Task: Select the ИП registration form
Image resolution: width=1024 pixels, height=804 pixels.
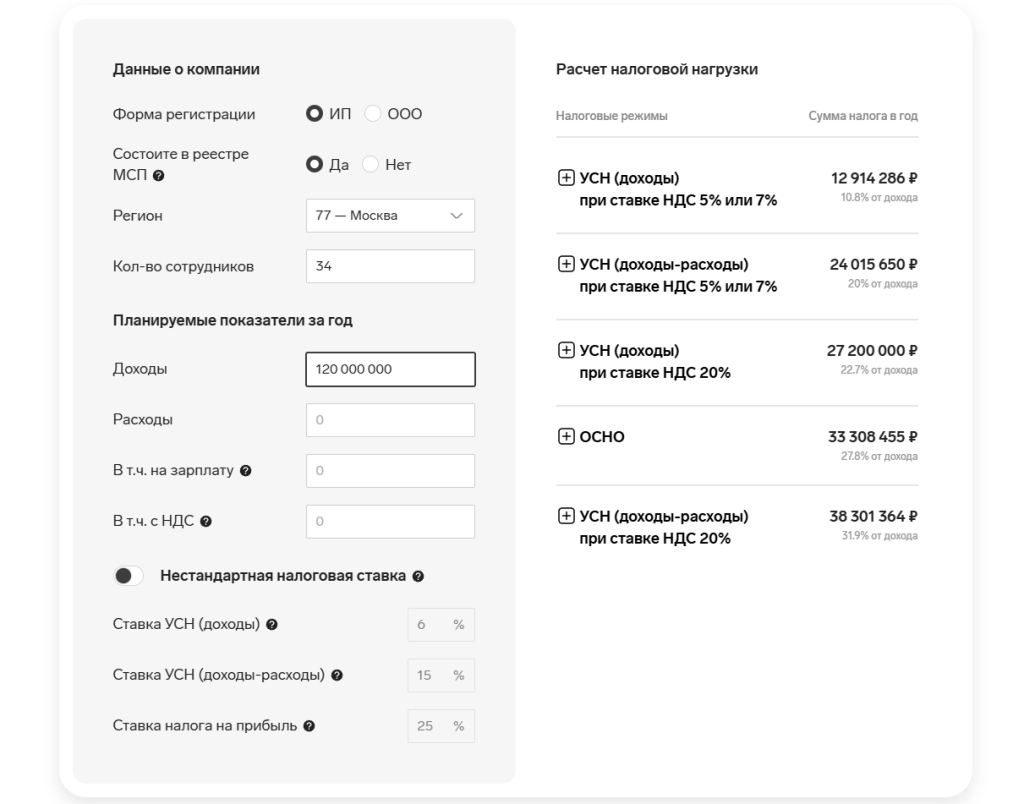Action: [314, 114]
